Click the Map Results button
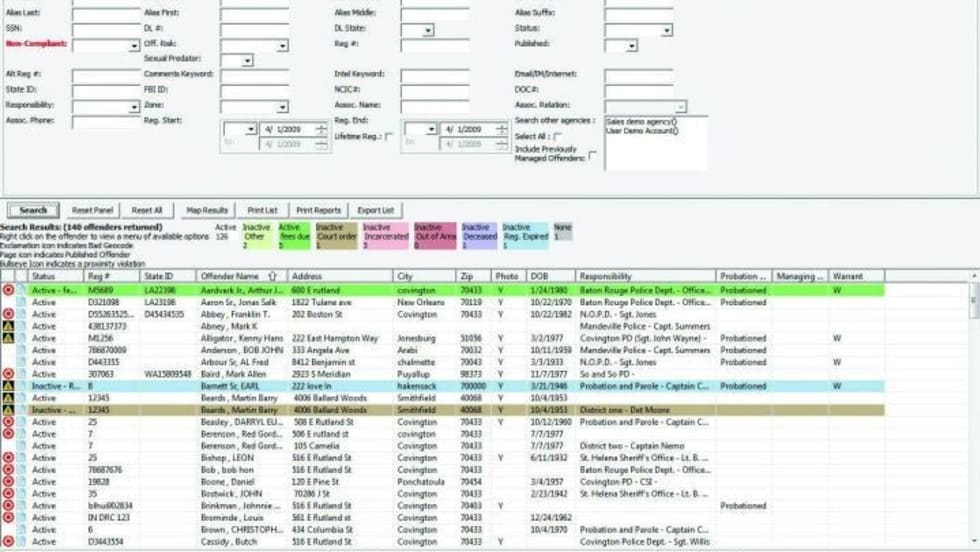Viewport: 980px width, 552px height. [207, 210]
